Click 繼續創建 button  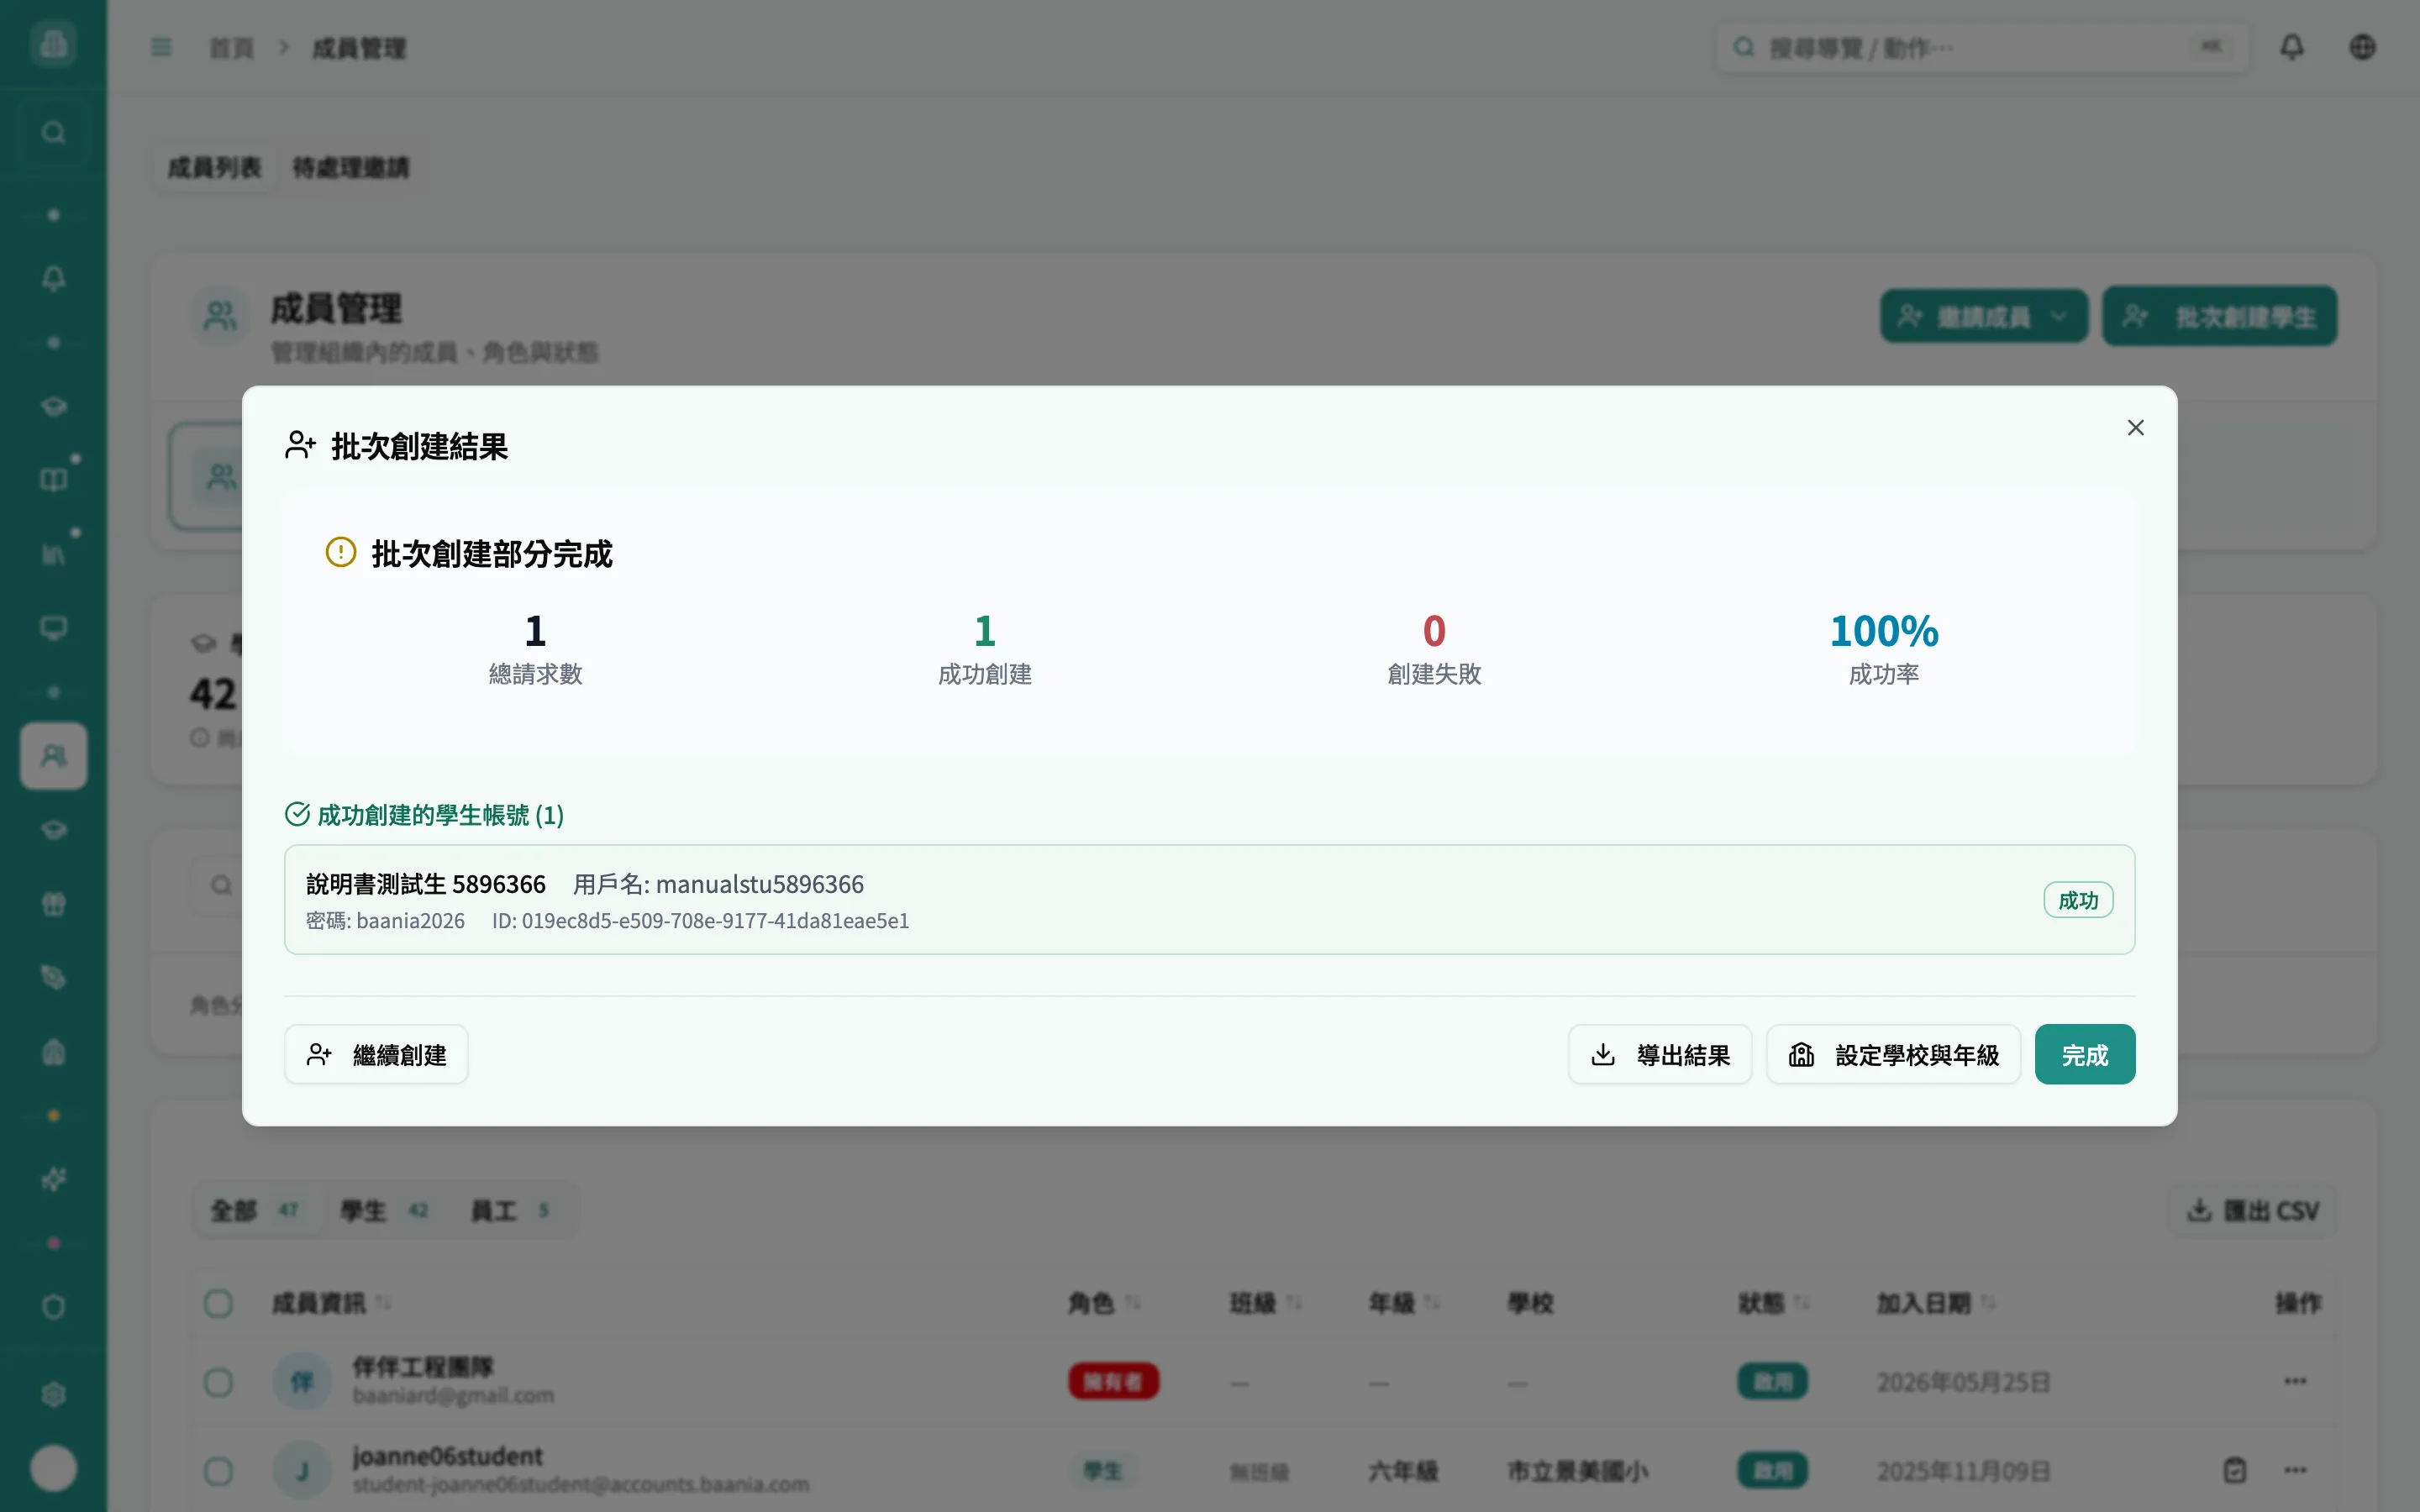(x=376, y=1054)
